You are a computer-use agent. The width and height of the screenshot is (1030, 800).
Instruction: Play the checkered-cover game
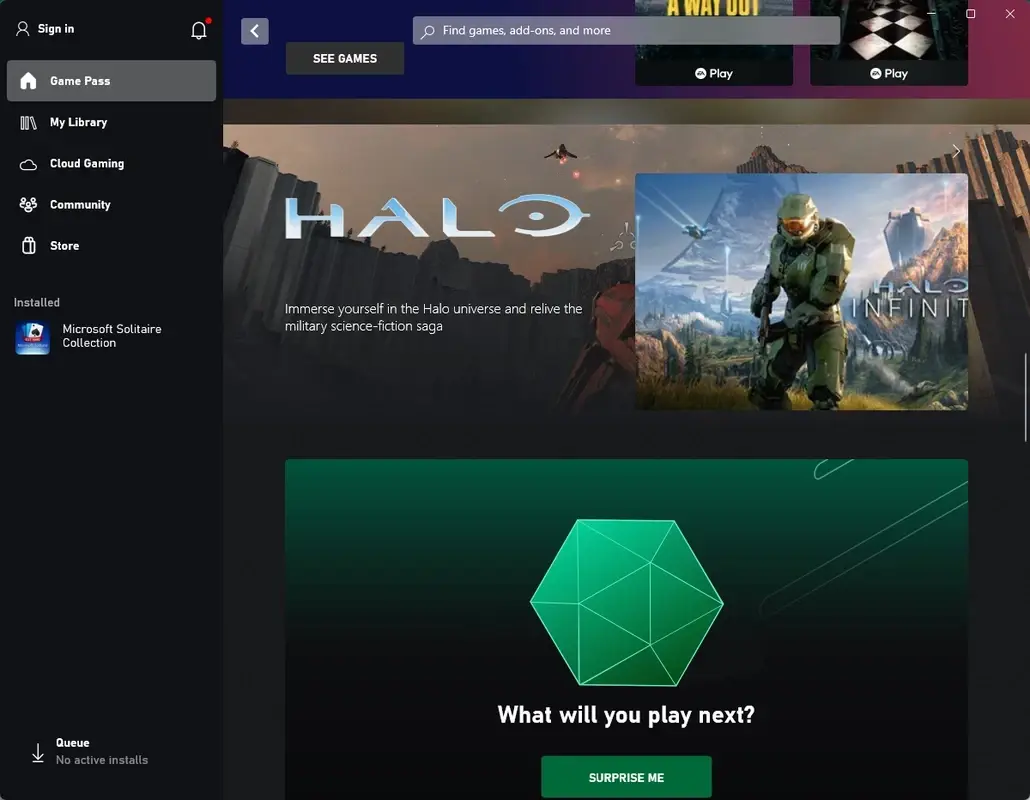(x=888, y=72)
